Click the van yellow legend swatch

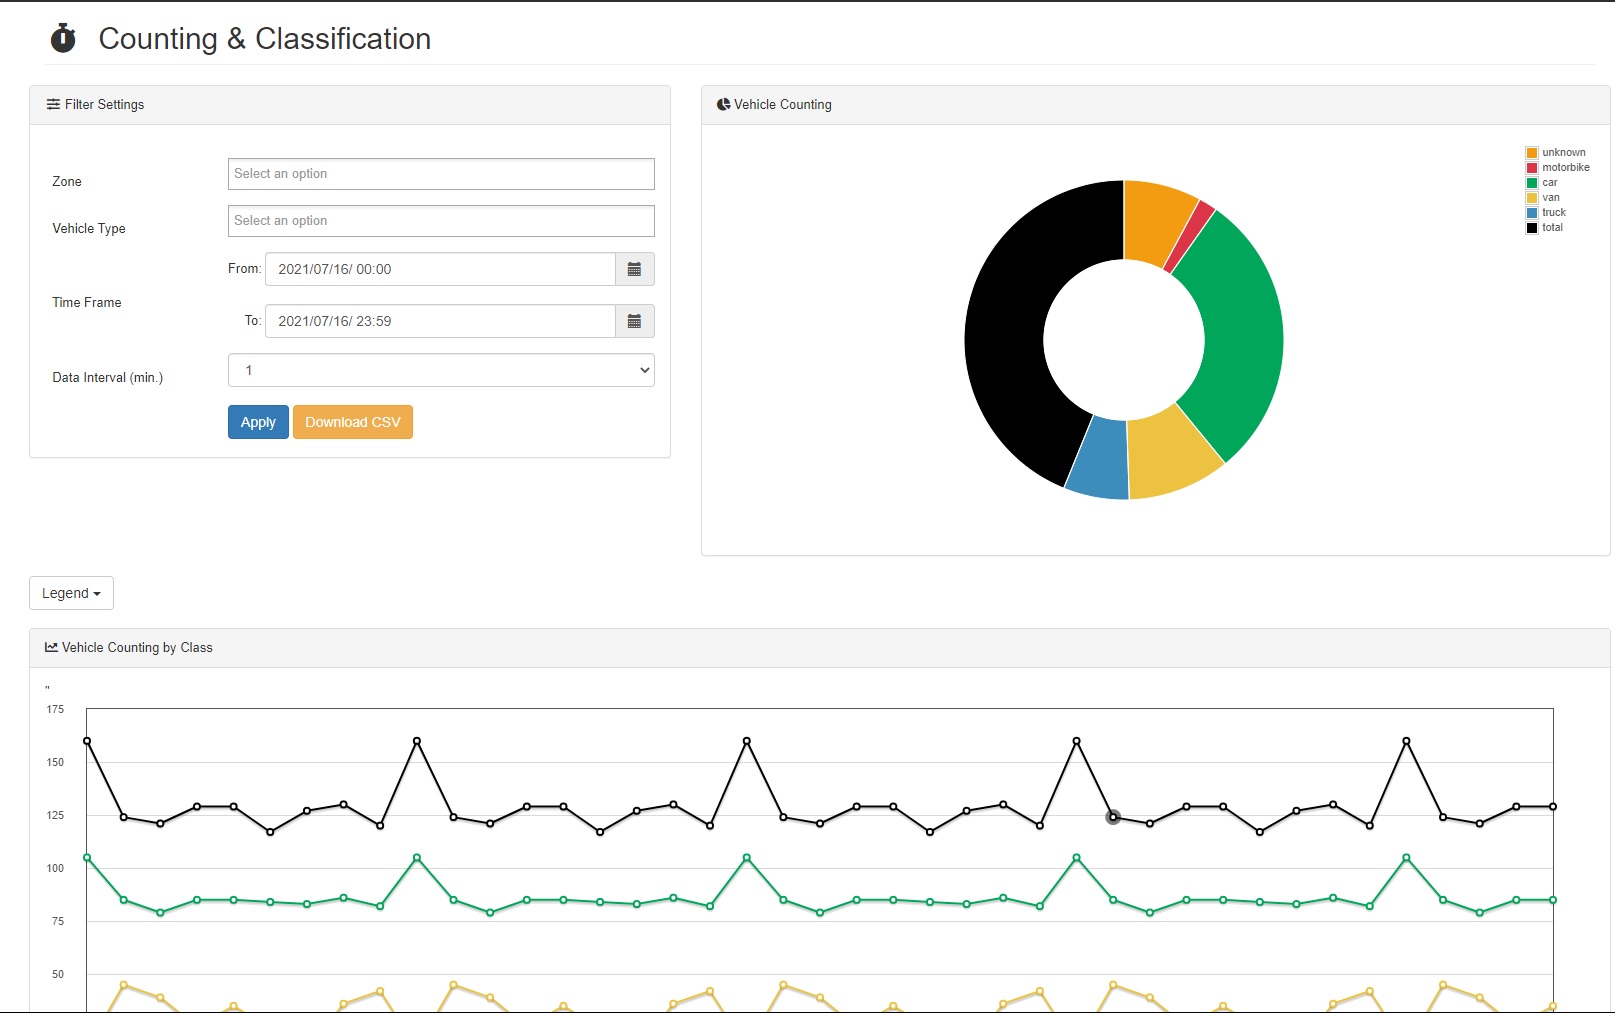pyautogui.click(x=1531, y=198)
